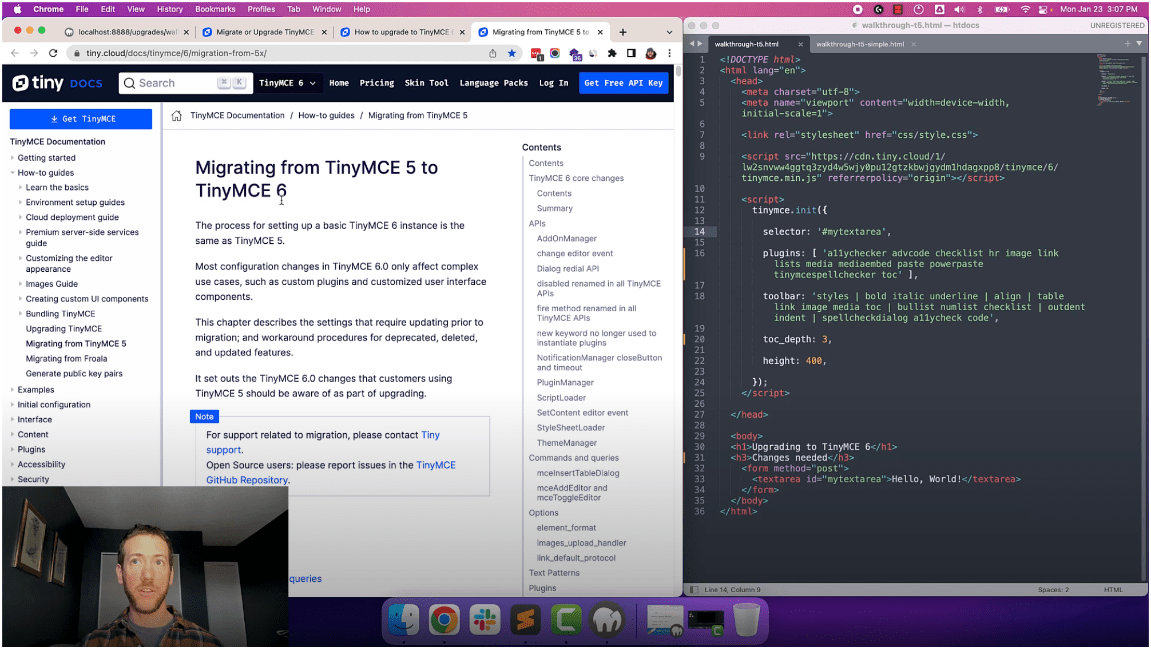Click Sublime code minimap
This screenshot has width=1151, height=650.
pyautogui.click(x=1116, y=81)
